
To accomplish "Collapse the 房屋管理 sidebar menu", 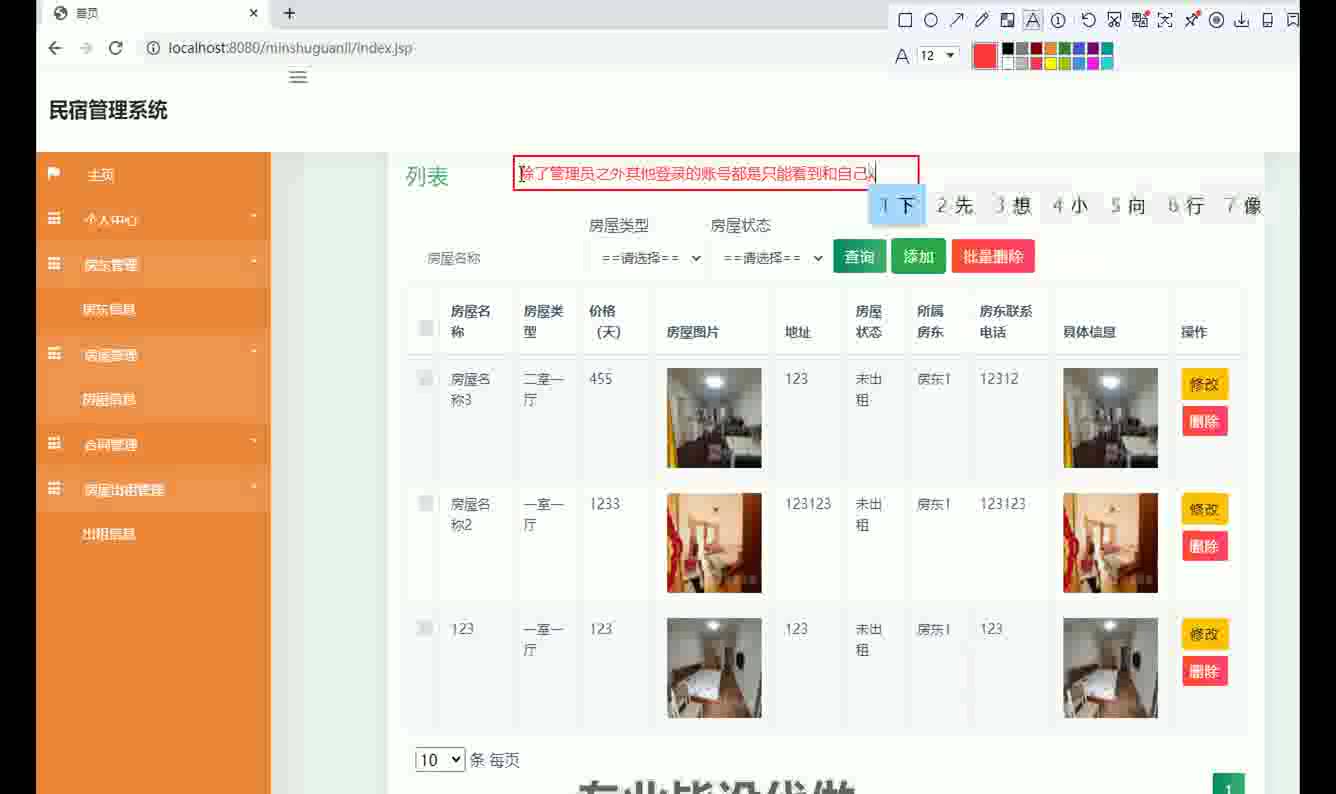I will (153, 354).
